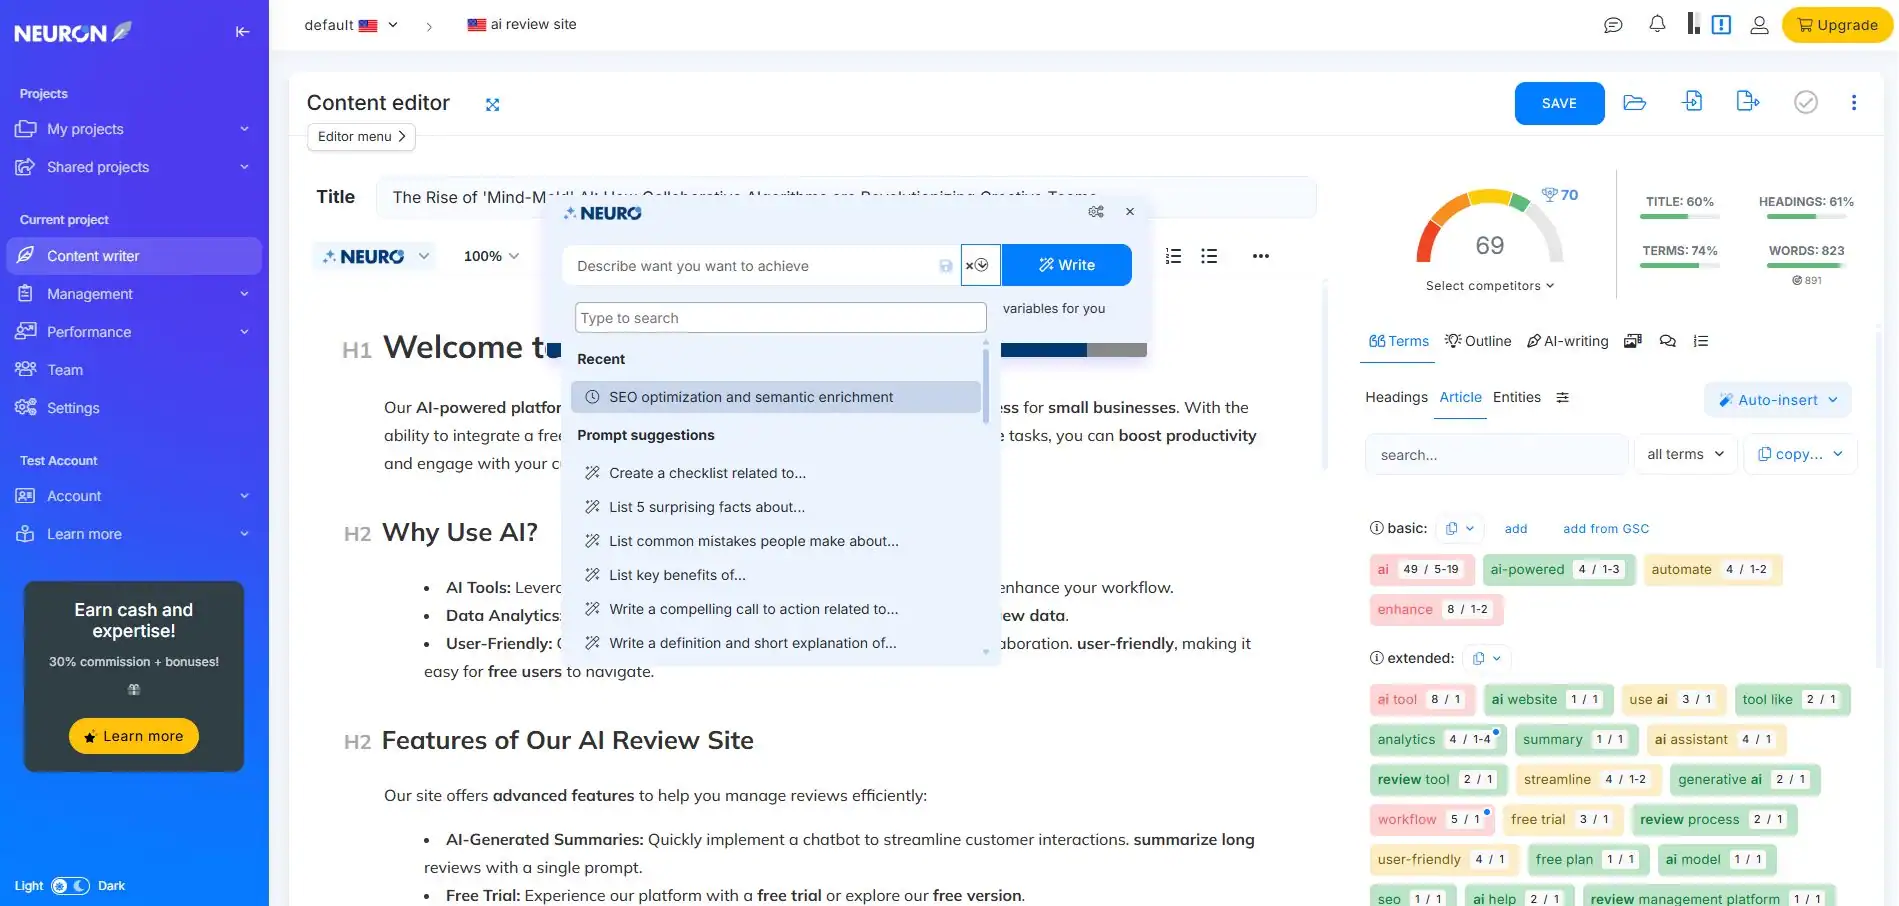Viewport: 1899px width, 906px height.
Task: Open the comments chat icon in the Terms panel
Action: pos(1667,341)
